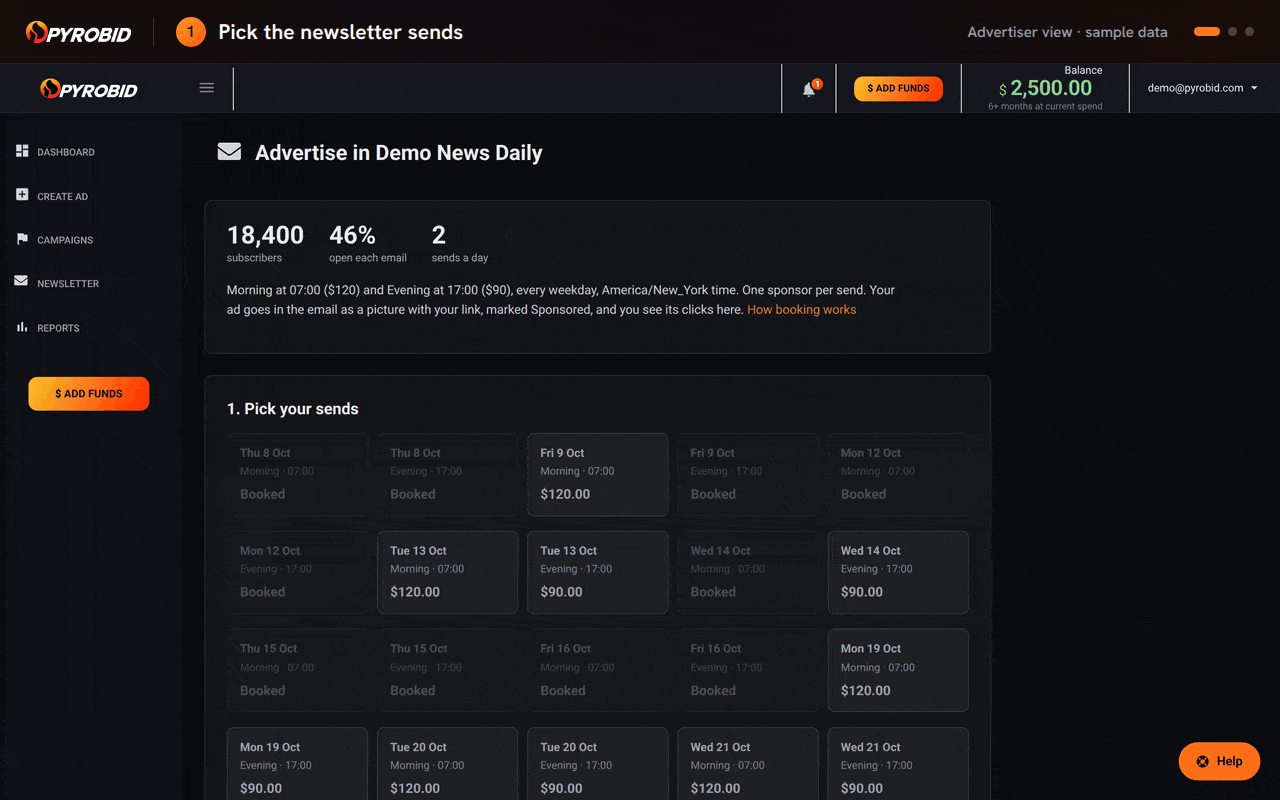Pick the Tue 20 Oct Evening slot
Screen dimensions: 1280x800
pyautogui.click(x=598, y=764)
